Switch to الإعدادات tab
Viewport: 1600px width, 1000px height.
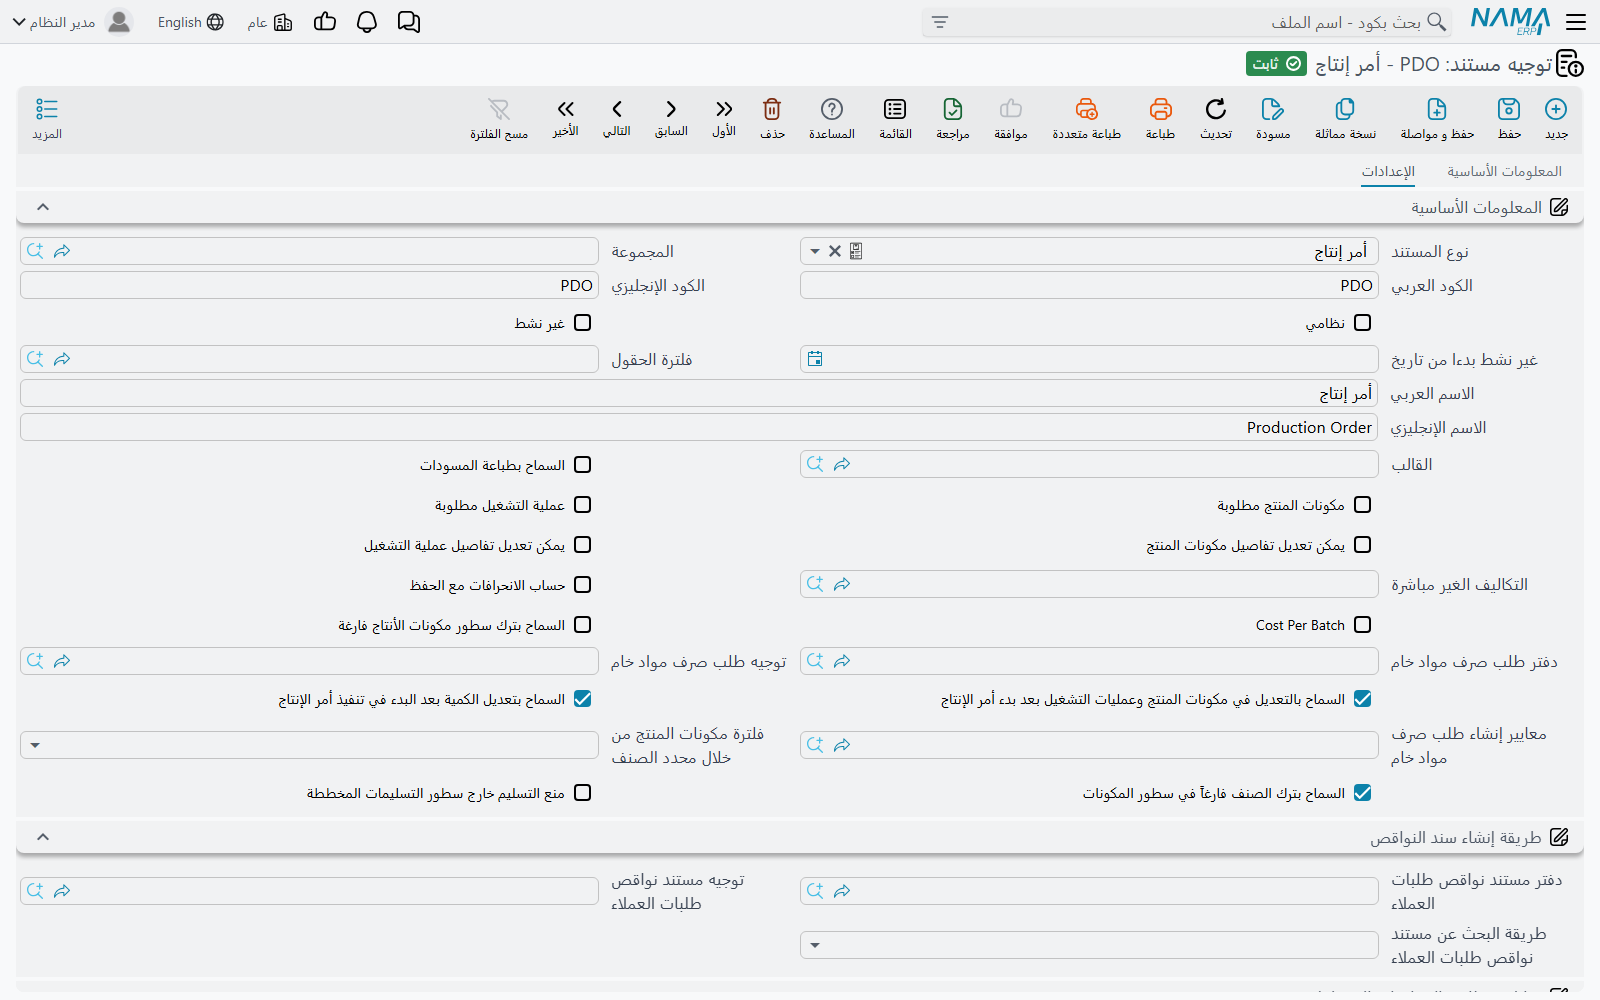pos(1388,172)
